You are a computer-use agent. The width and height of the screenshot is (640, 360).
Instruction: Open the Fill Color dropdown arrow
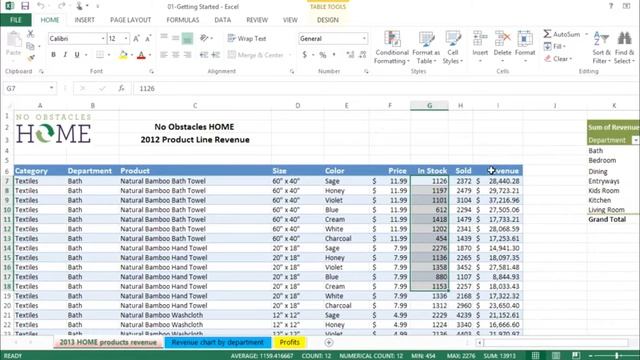(x=132, y=55)
